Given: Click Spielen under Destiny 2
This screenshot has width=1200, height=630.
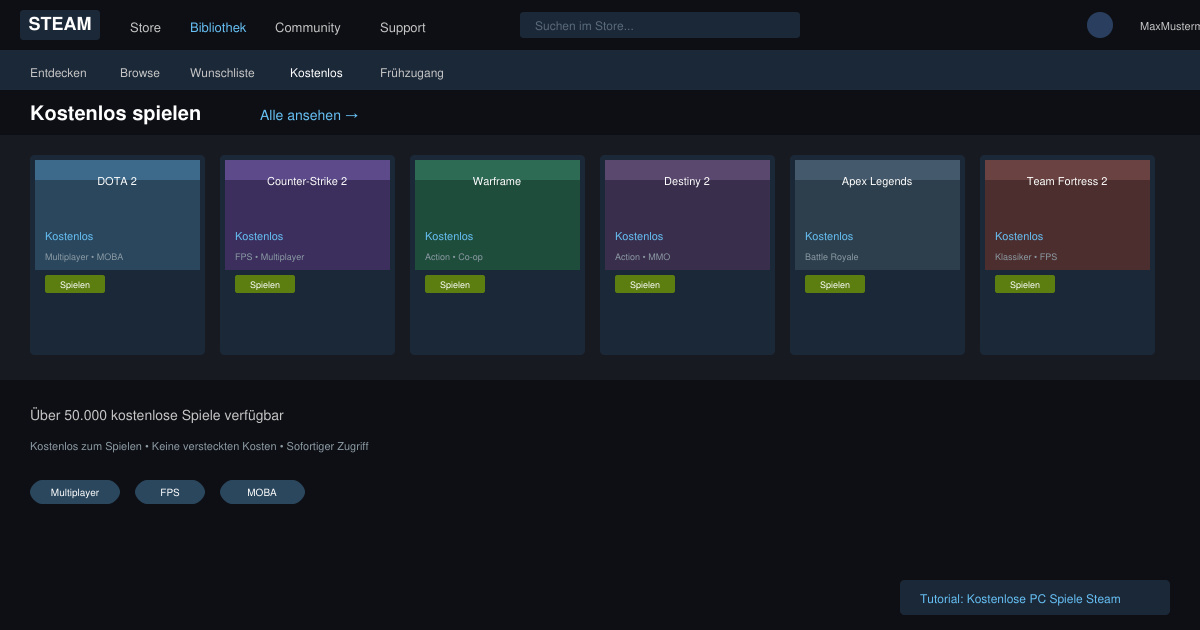Looking at the screenshot, I should click(x=645, y=284).
